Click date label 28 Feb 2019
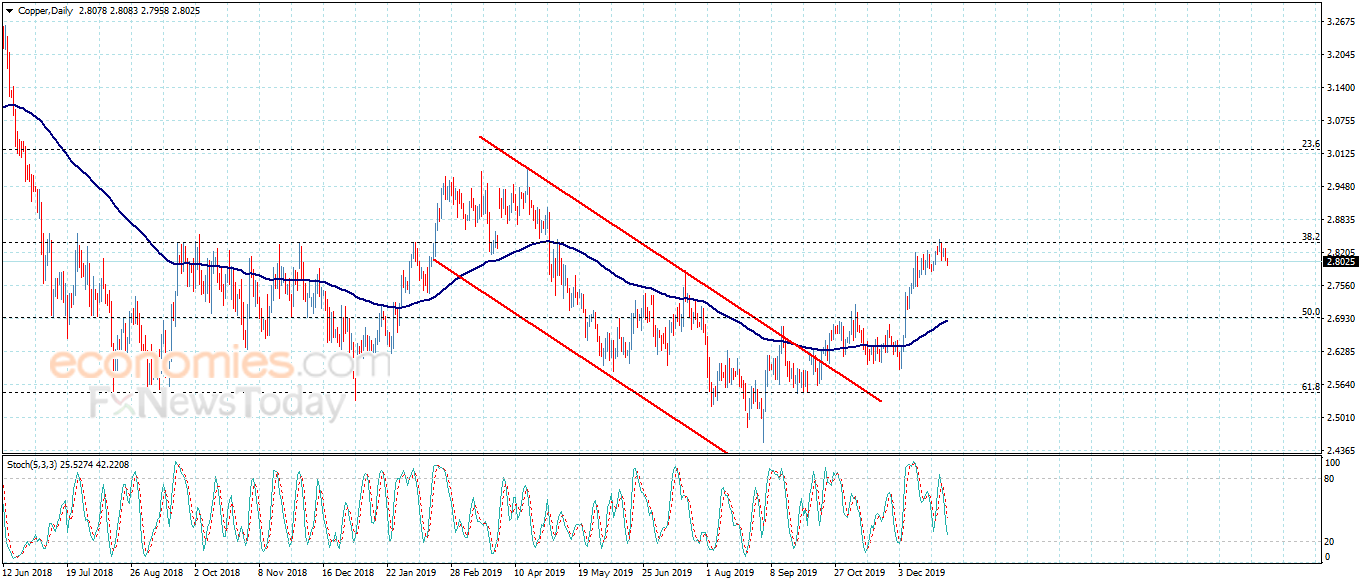This screenshot has width=1362, height=584. pos(476,573)
